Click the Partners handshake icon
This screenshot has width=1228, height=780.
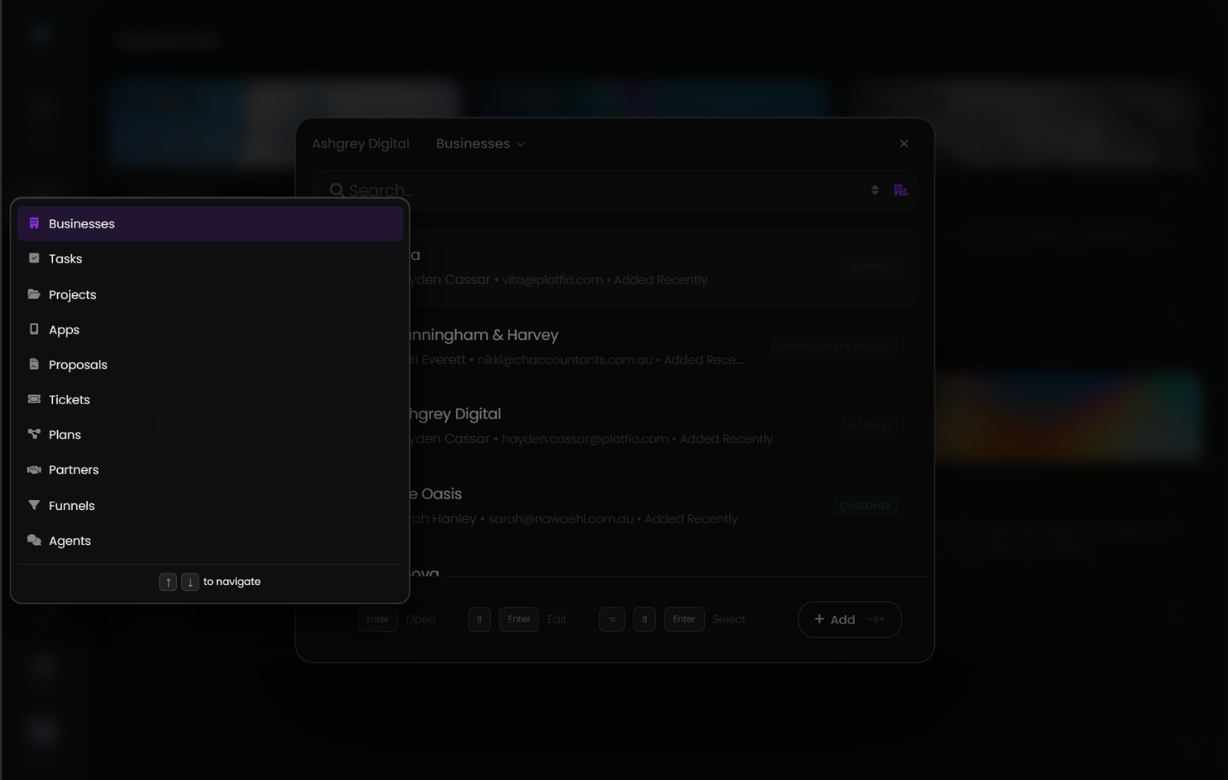35,469
